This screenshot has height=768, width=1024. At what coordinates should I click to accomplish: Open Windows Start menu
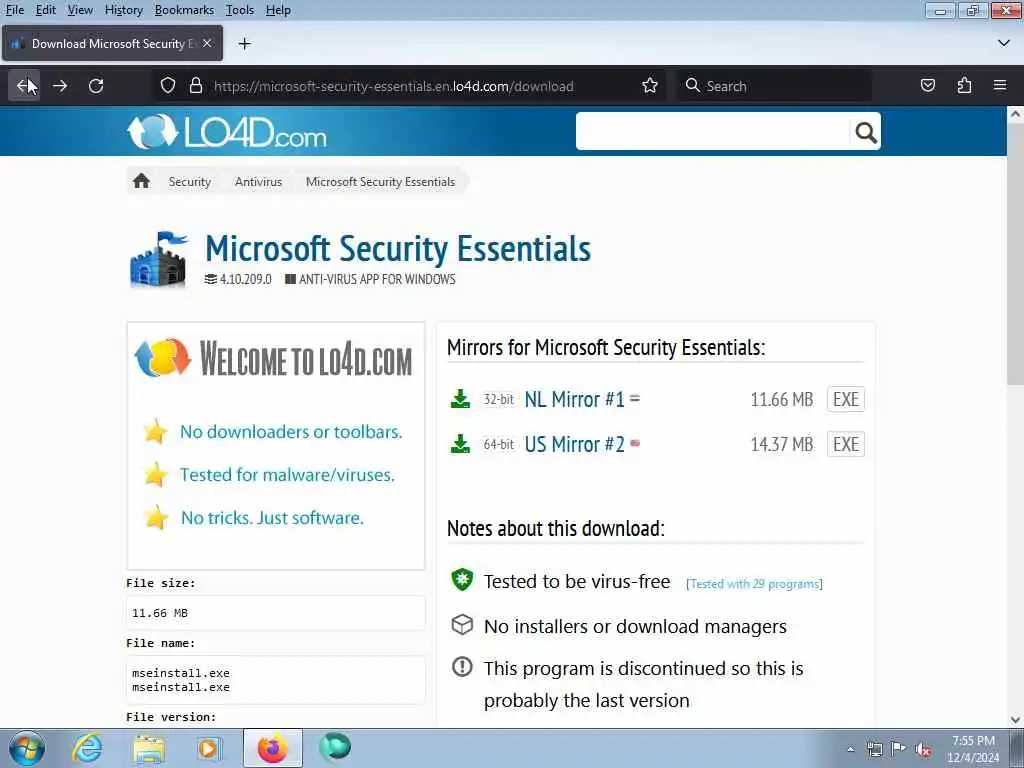[27, 748]
